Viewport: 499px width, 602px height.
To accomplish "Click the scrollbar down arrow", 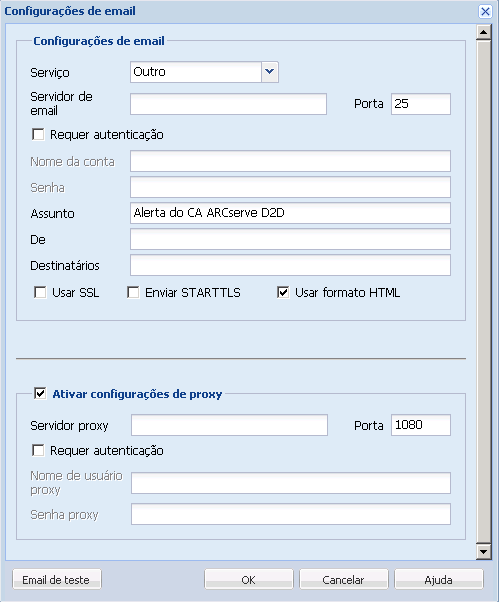I will pos(484,552).
